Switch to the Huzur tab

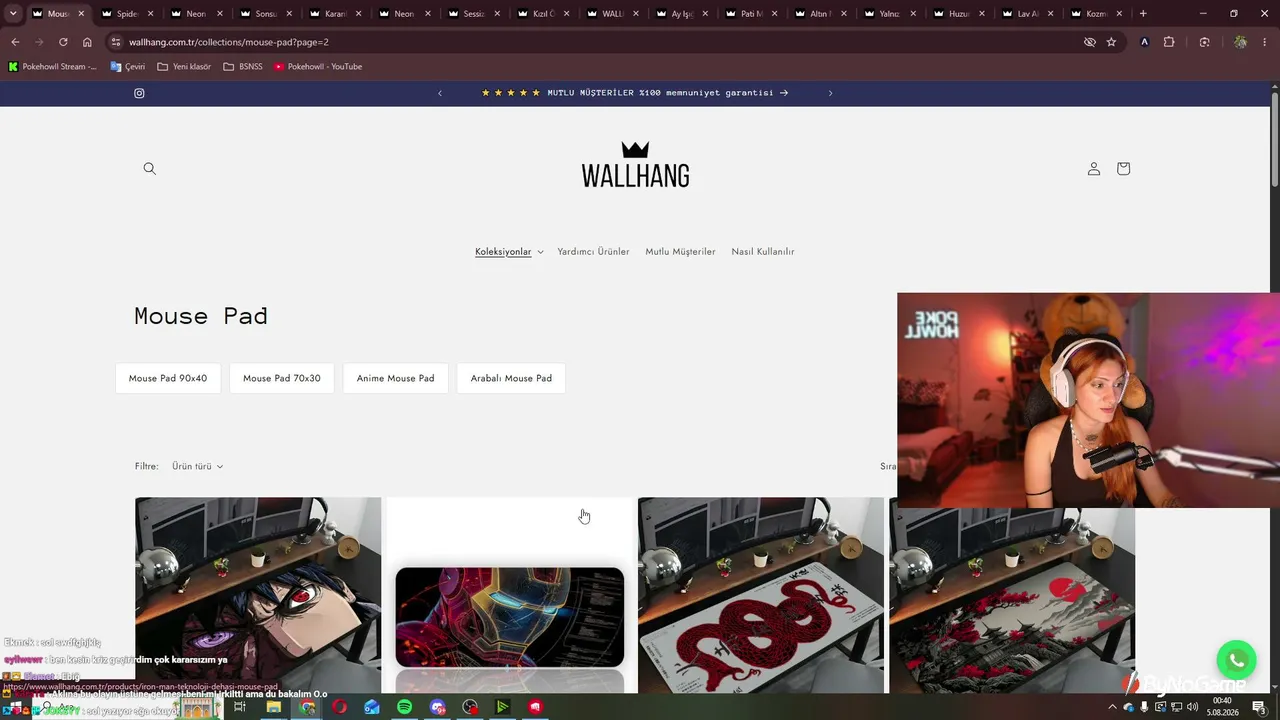point(959,14)
